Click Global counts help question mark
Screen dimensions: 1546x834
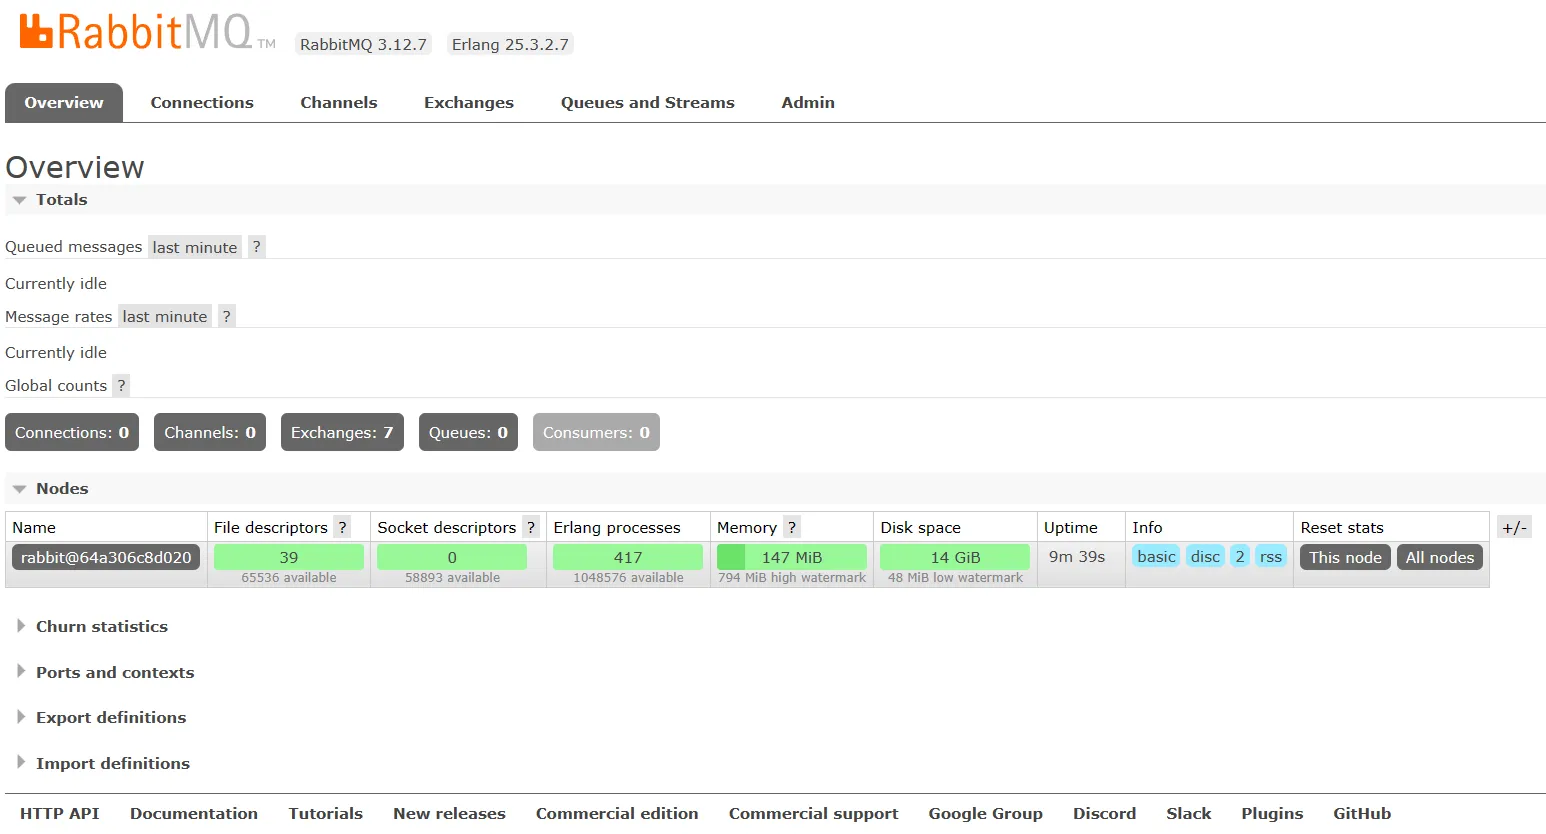pyautogui.click(x=121, y=386)
